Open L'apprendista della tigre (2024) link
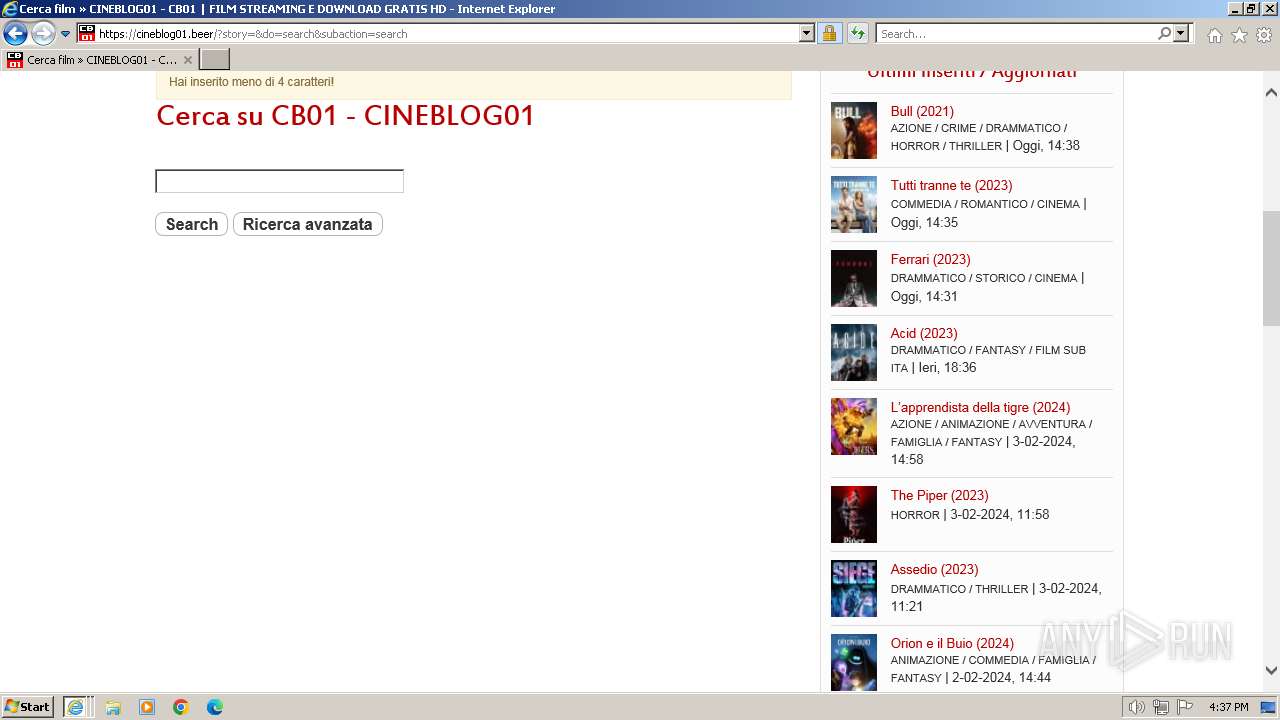This screenshot has width=1280, height=720. point(980,407)
